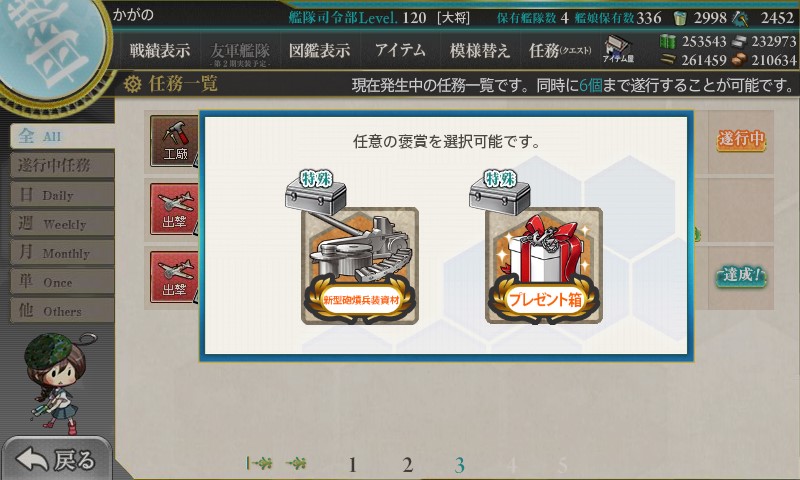Show Monthly quests filter
800x480 pixels.
62,253
